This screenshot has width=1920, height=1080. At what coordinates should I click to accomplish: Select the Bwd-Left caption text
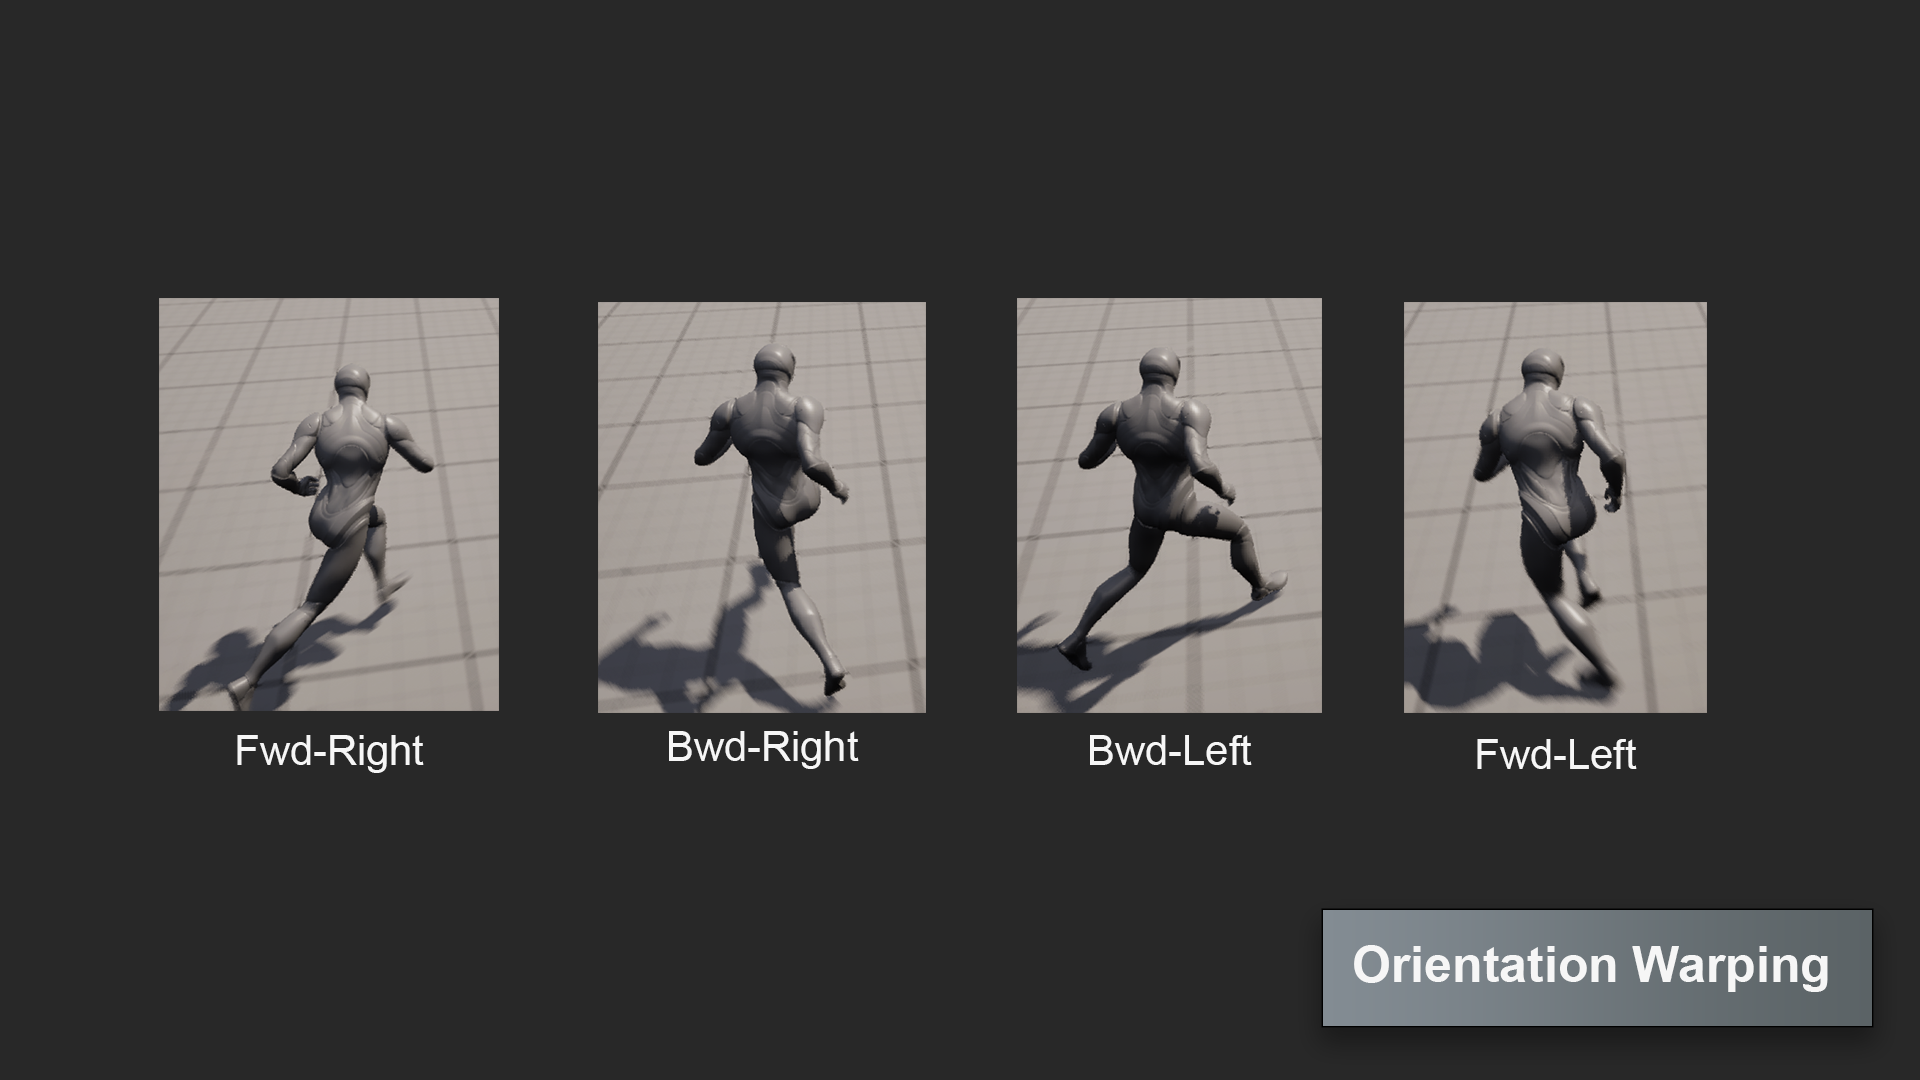[x=1169, y=751]
